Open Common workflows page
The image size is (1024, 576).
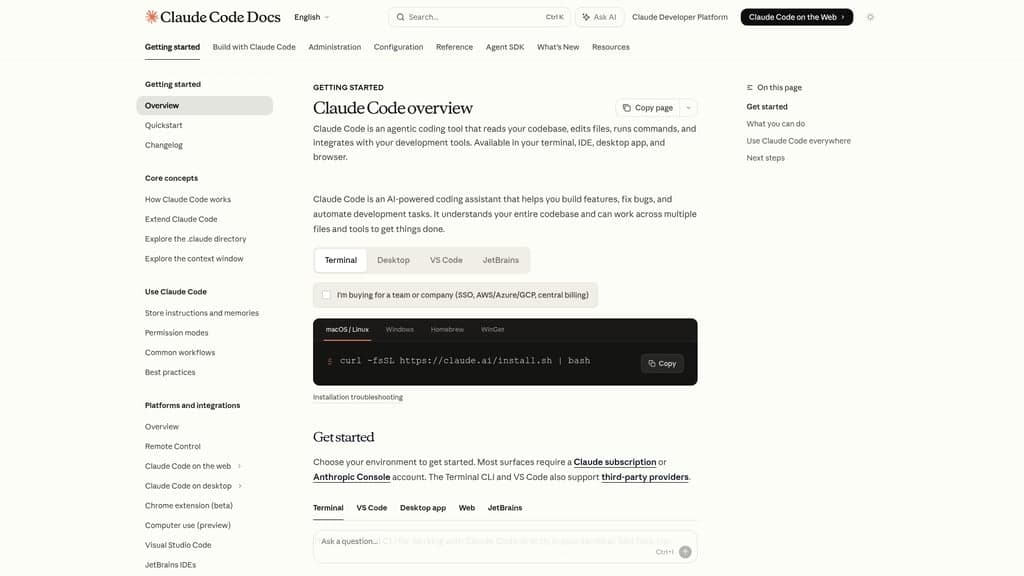180,352
